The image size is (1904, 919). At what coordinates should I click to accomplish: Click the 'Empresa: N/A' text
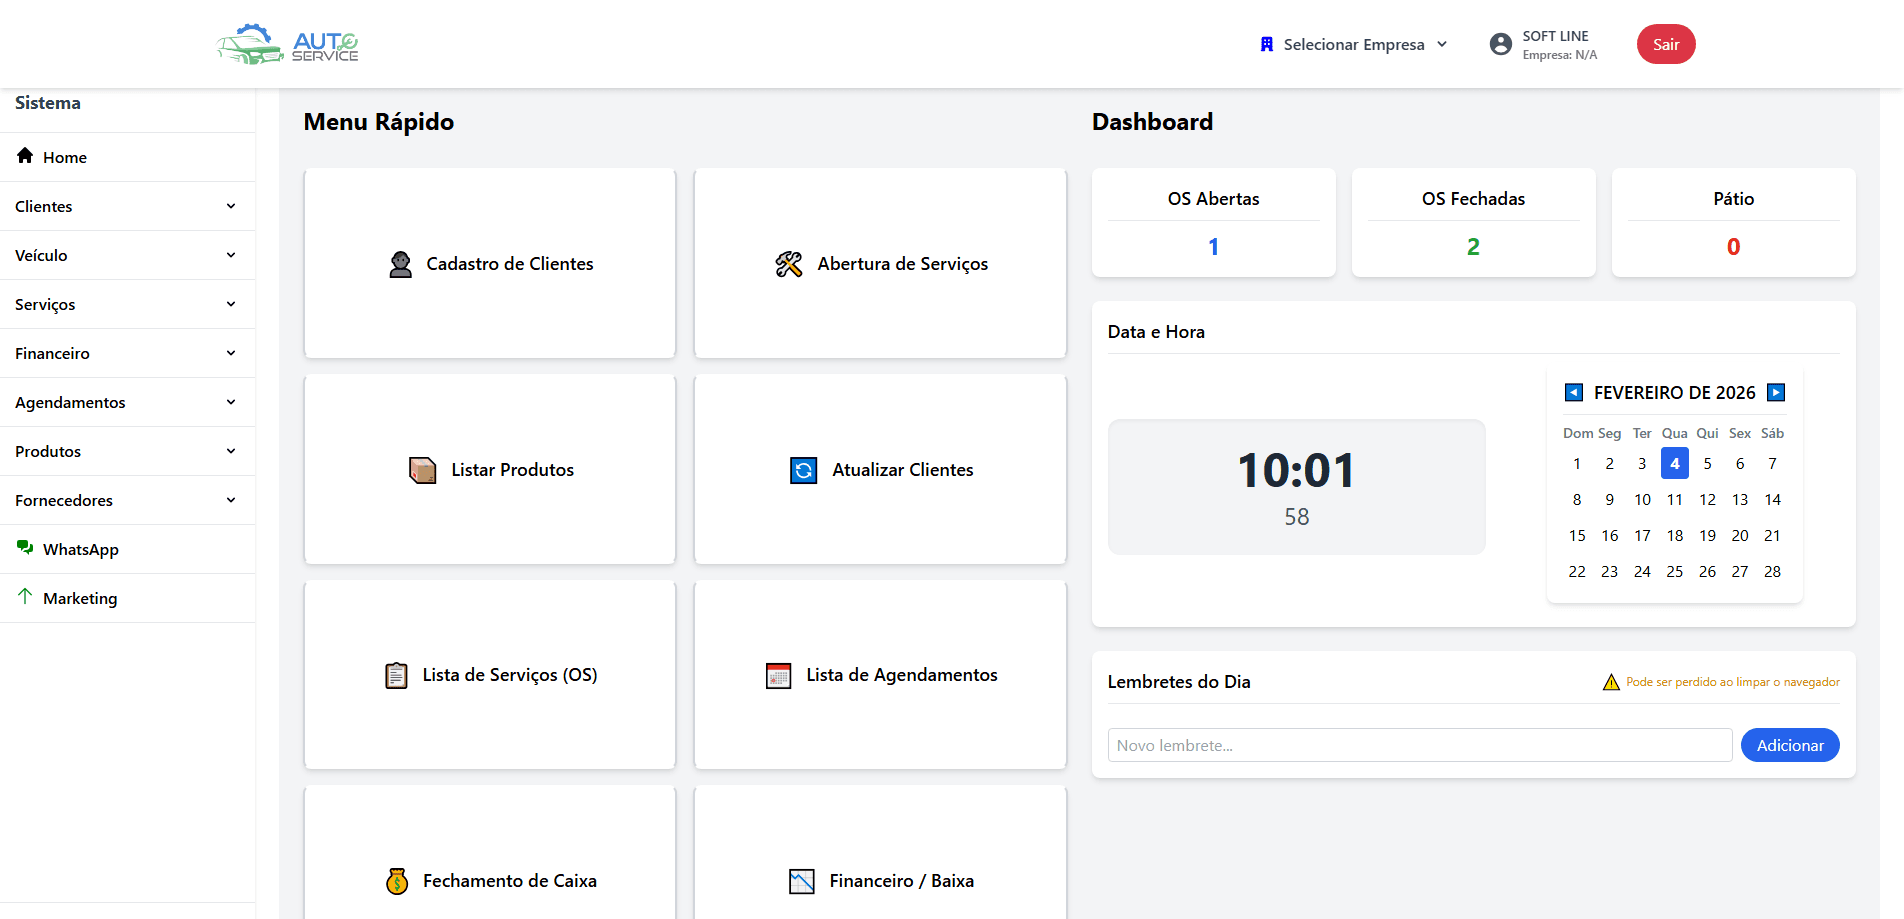click(x=1560, y=55)
